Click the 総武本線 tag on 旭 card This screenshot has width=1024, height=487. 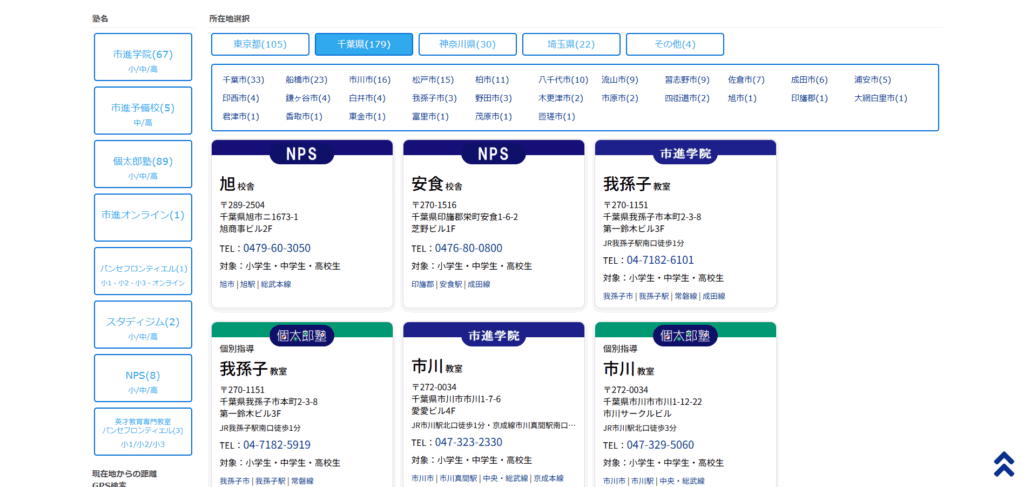pos(276,285)
